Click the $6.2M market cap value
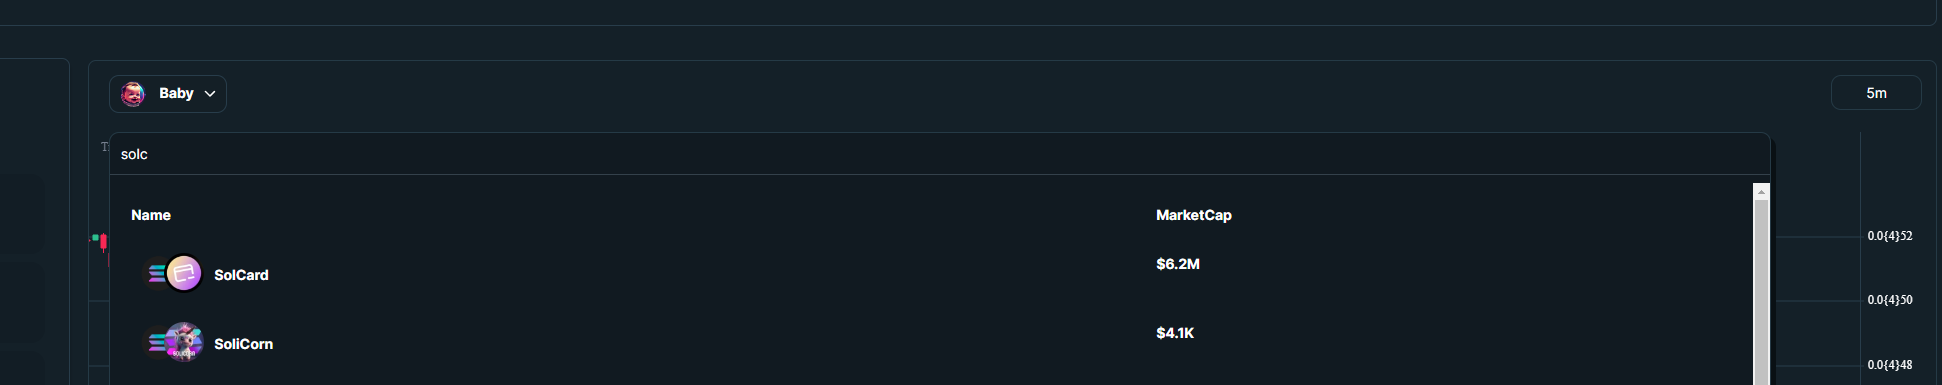 (x=1178, y=264)
